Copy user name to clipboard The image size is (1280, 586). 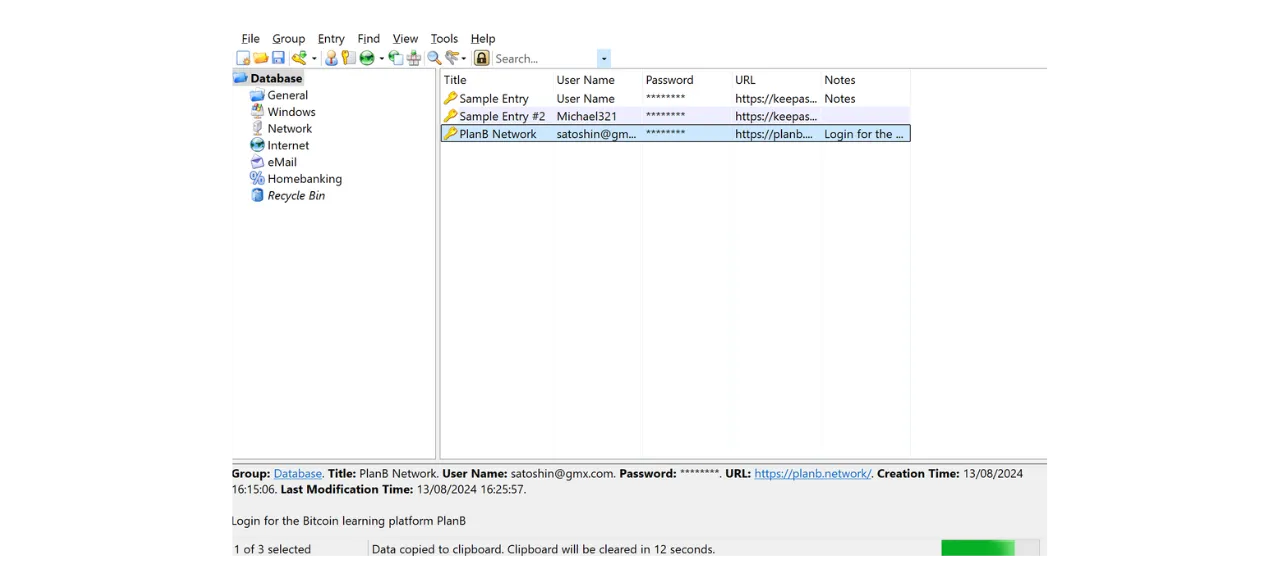point(331,57)
